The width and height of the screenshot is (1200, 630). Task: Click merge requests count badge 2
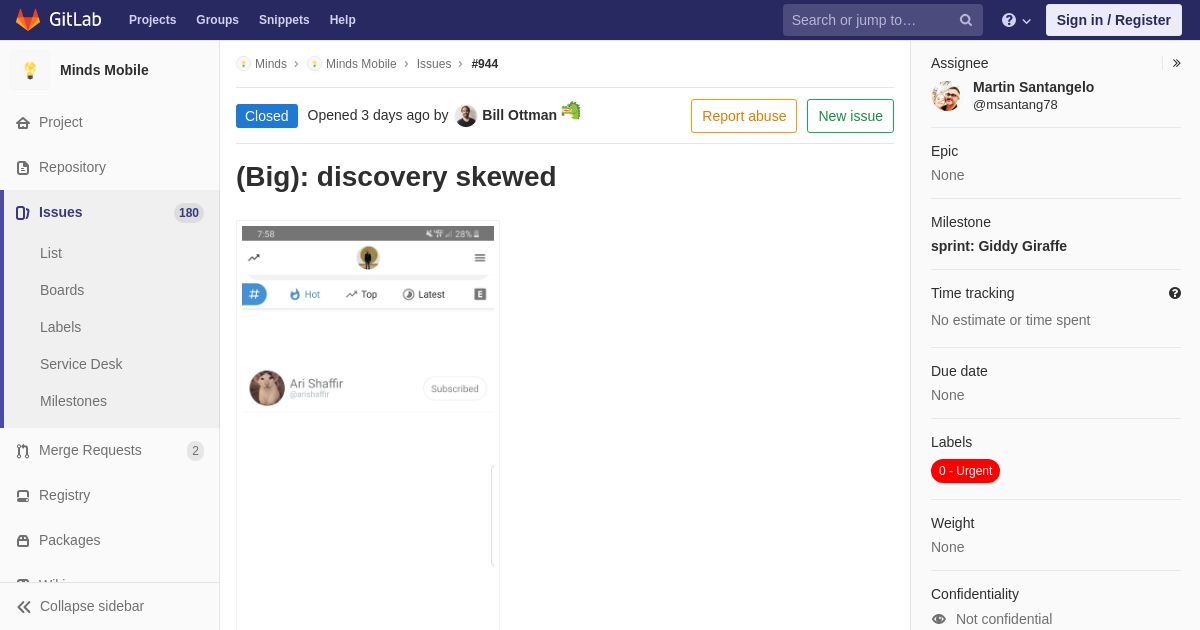click(x=195, y=451)
